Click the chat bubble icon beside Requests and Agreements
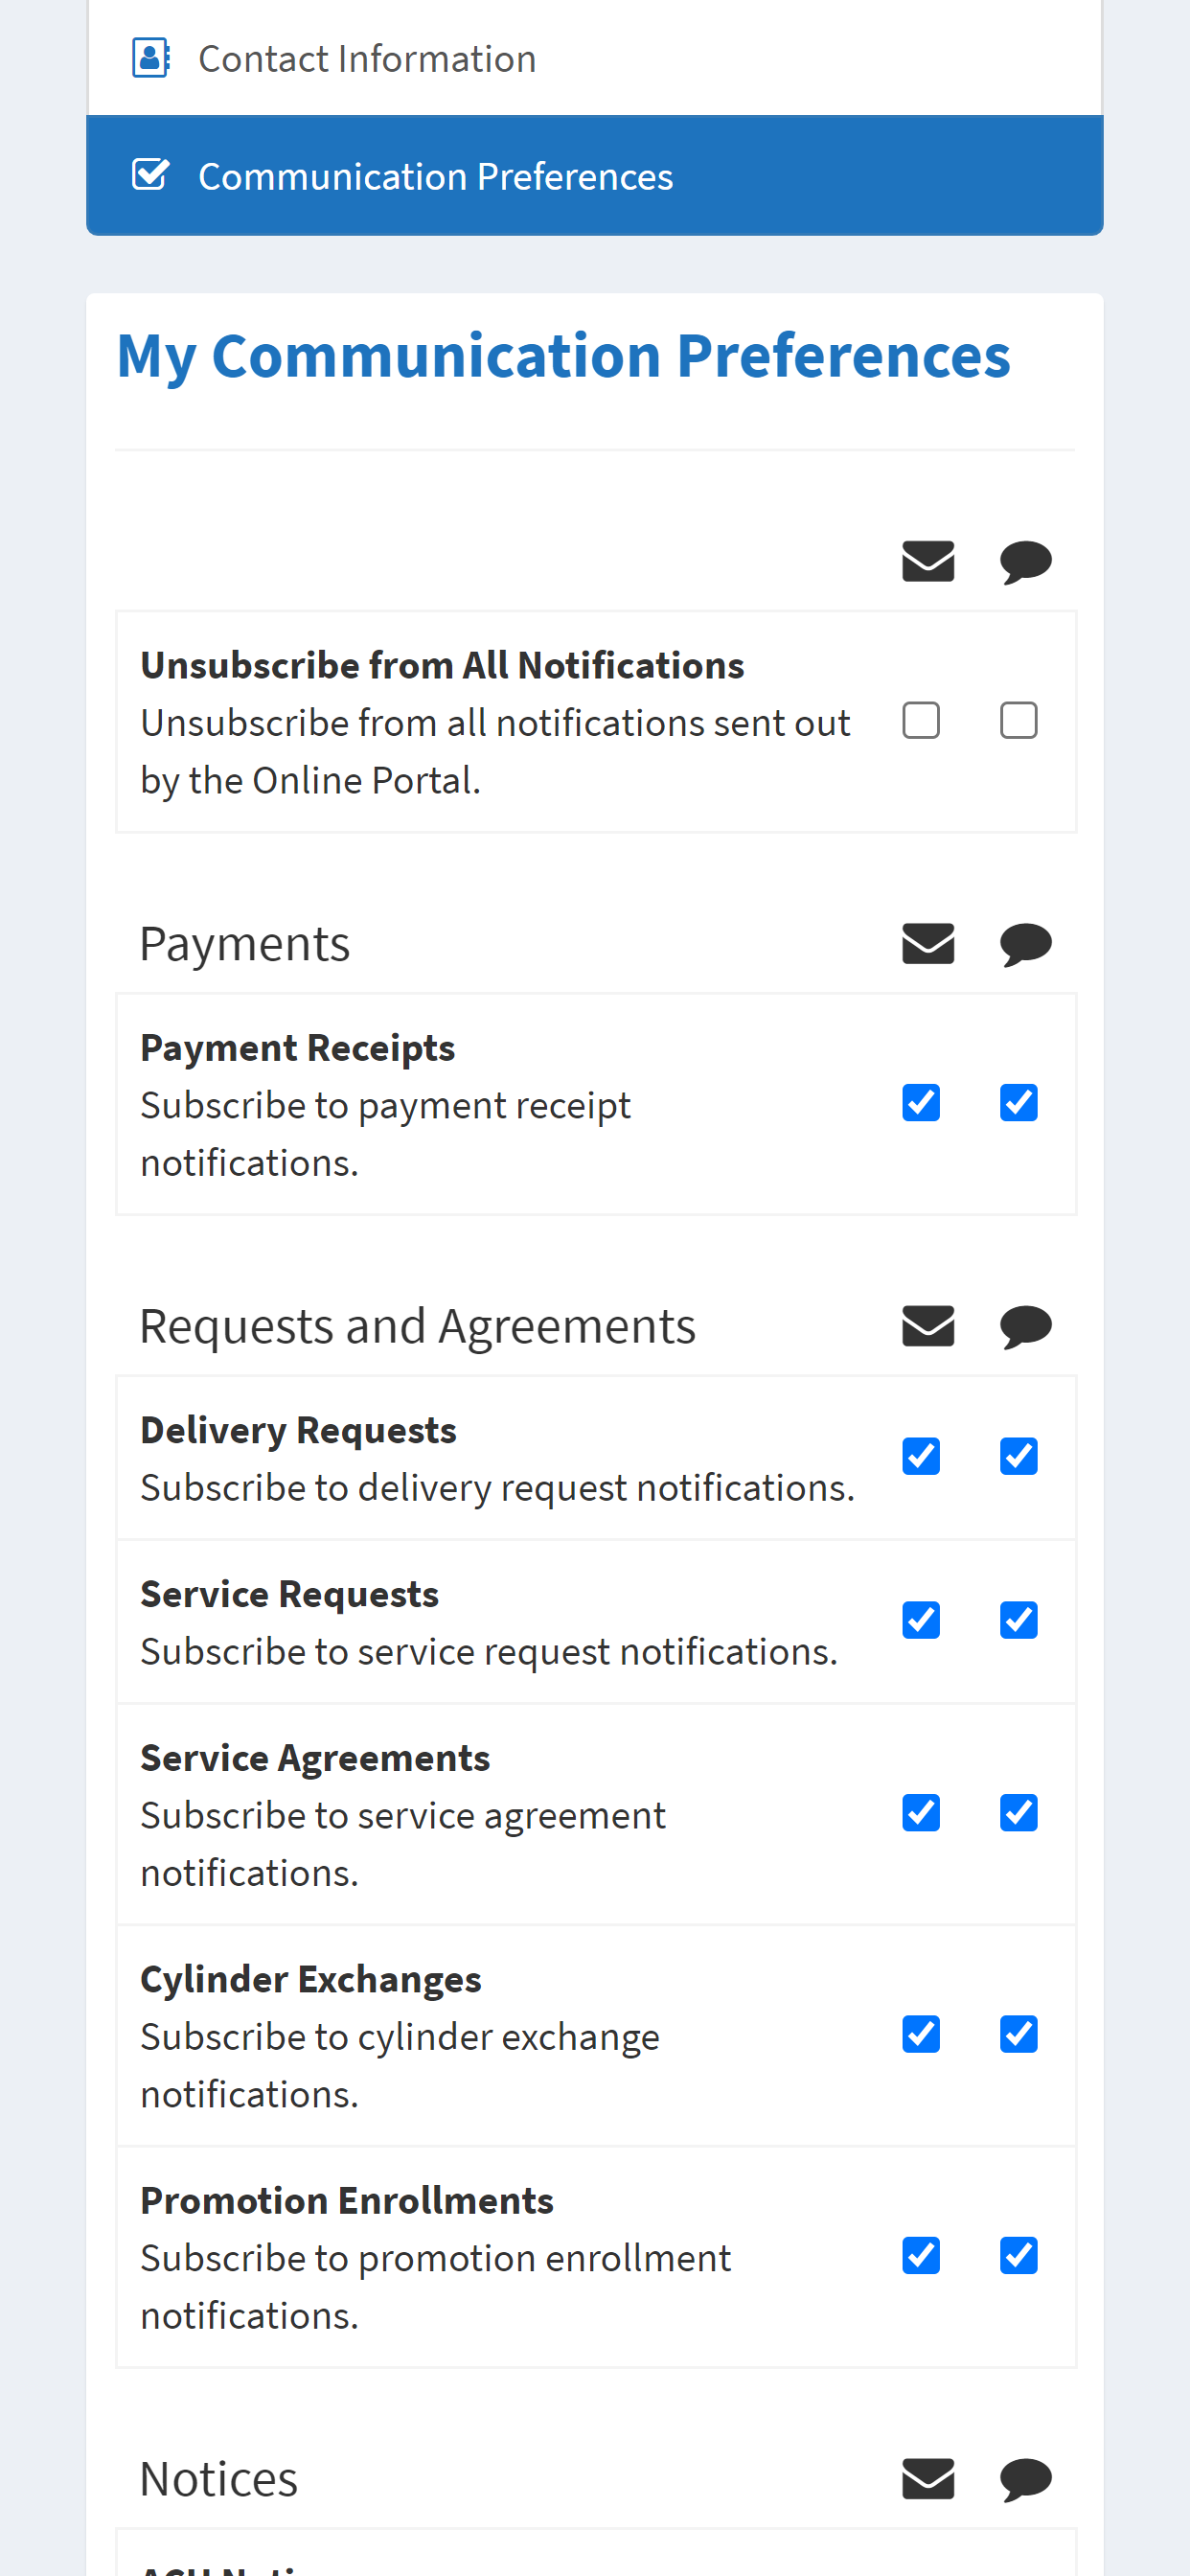The image size is (1190, 2576). (x=1026, y=1327)
